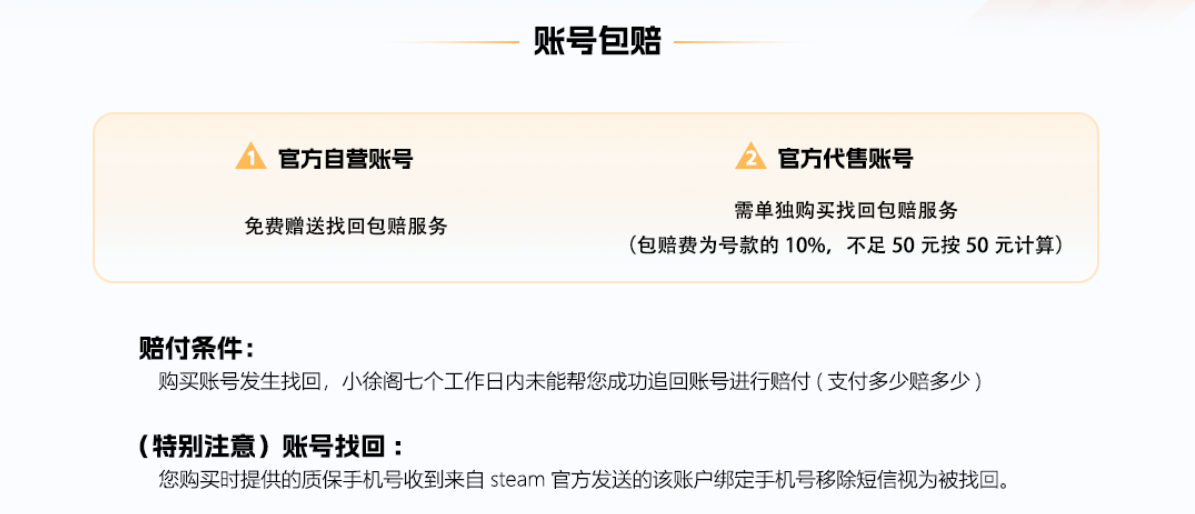
Task: Click the 赔付条件 heading
Action: 196,349
